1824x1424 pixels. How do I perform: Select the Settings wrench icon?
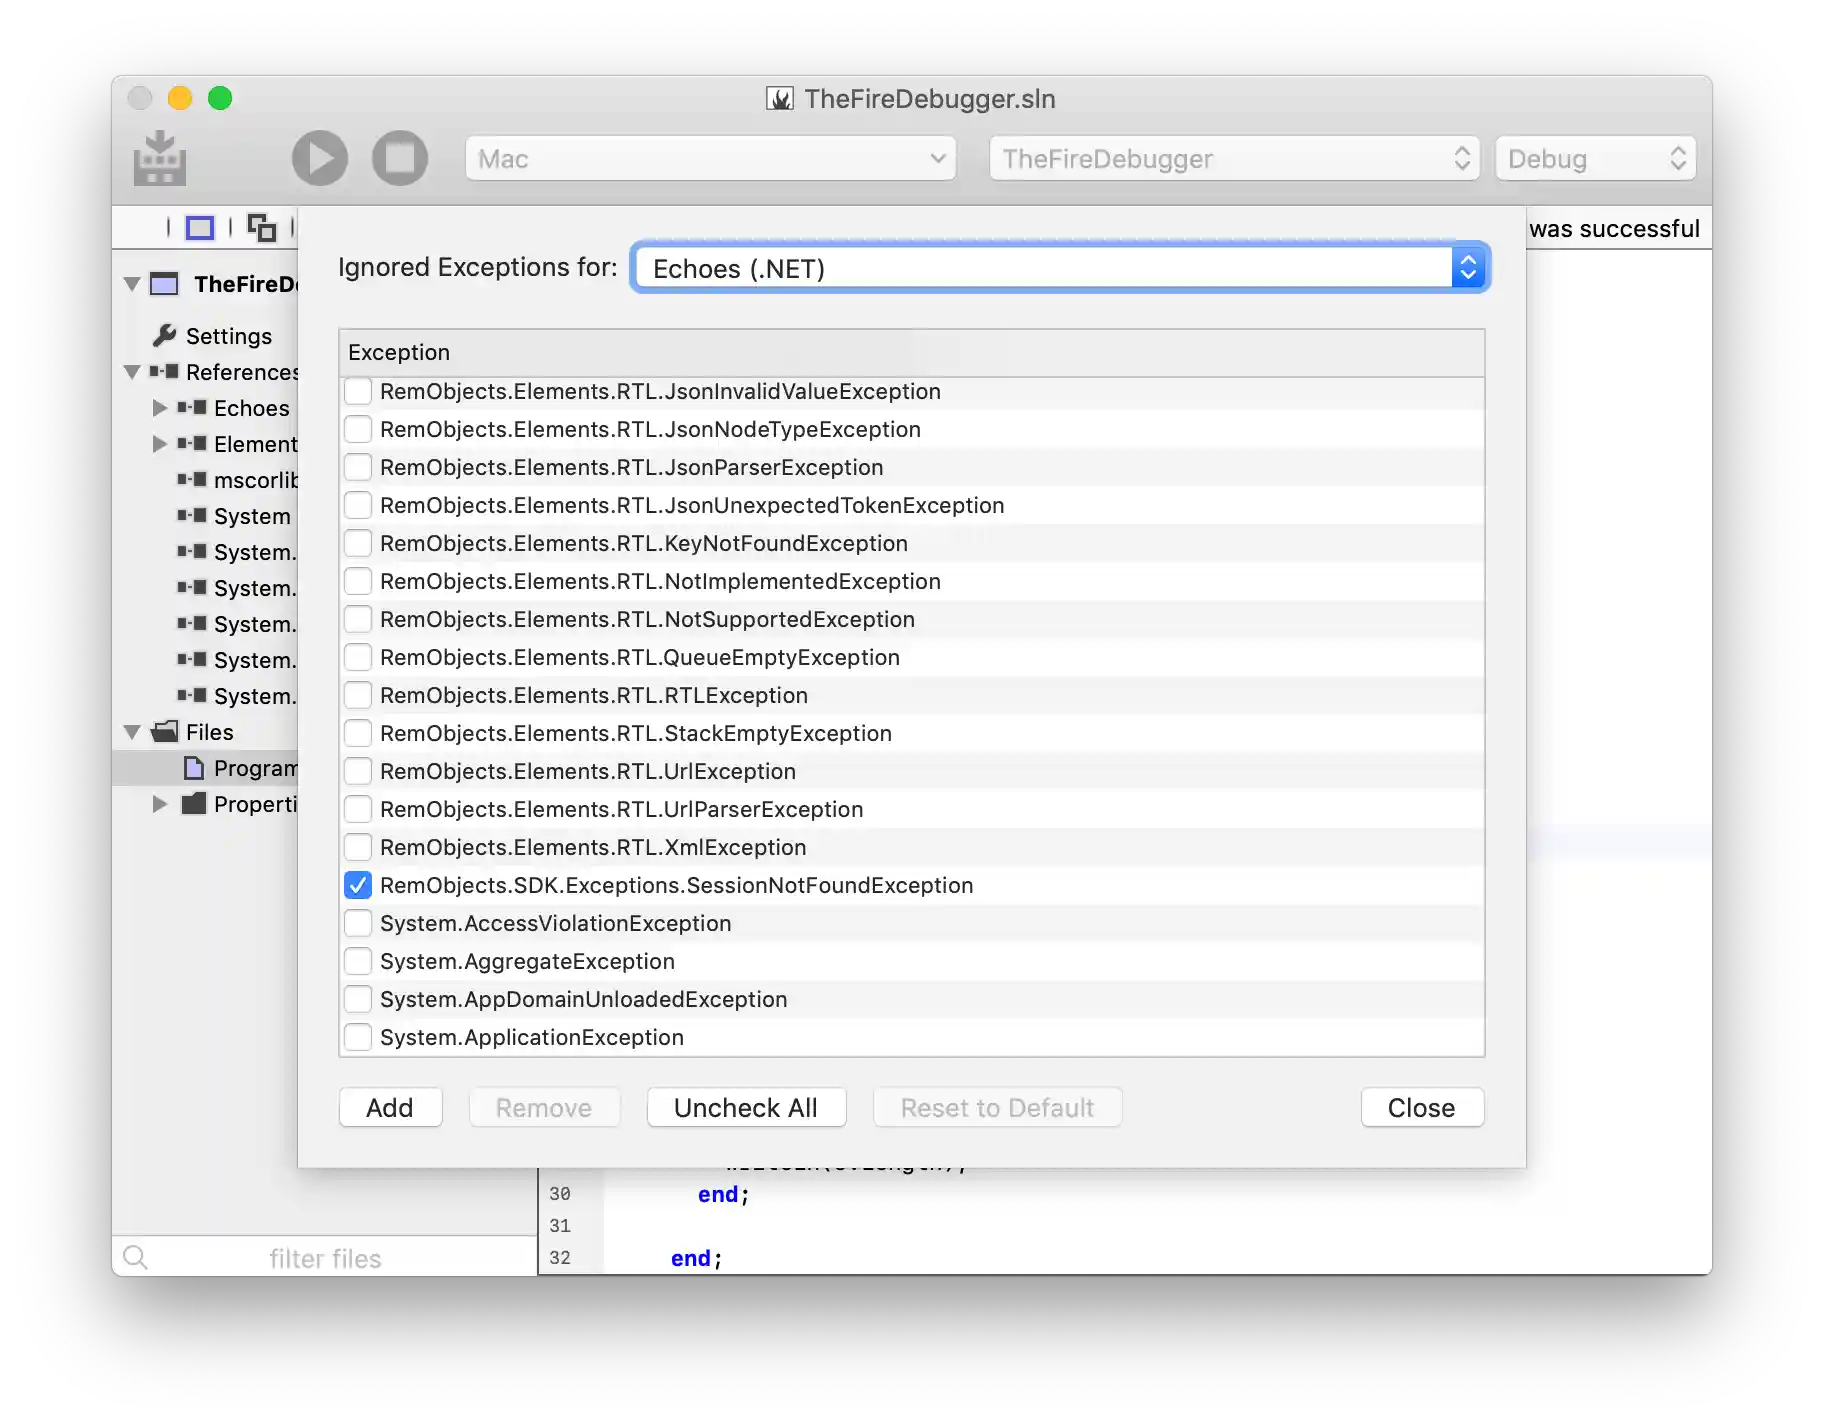coord(164,335)
